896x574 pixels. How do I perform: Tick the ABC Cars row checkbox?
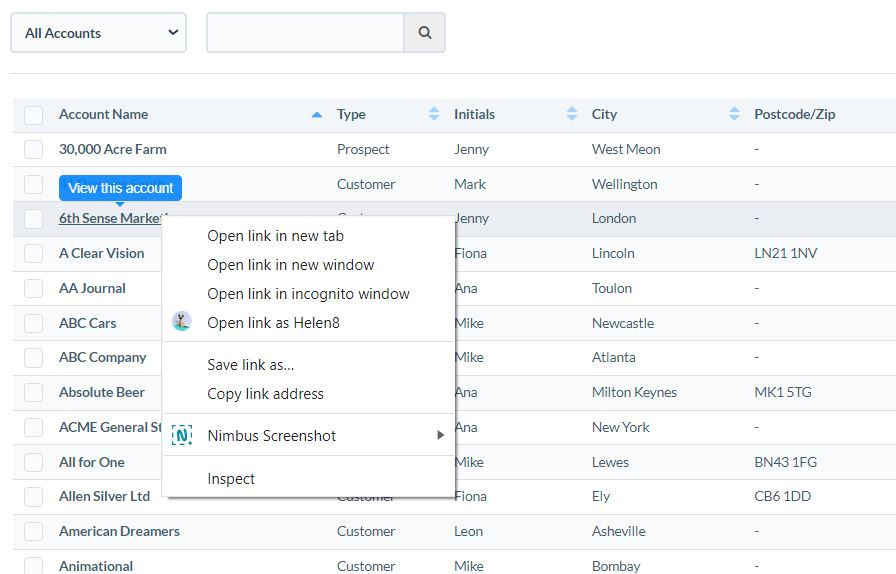pos(33,324)
